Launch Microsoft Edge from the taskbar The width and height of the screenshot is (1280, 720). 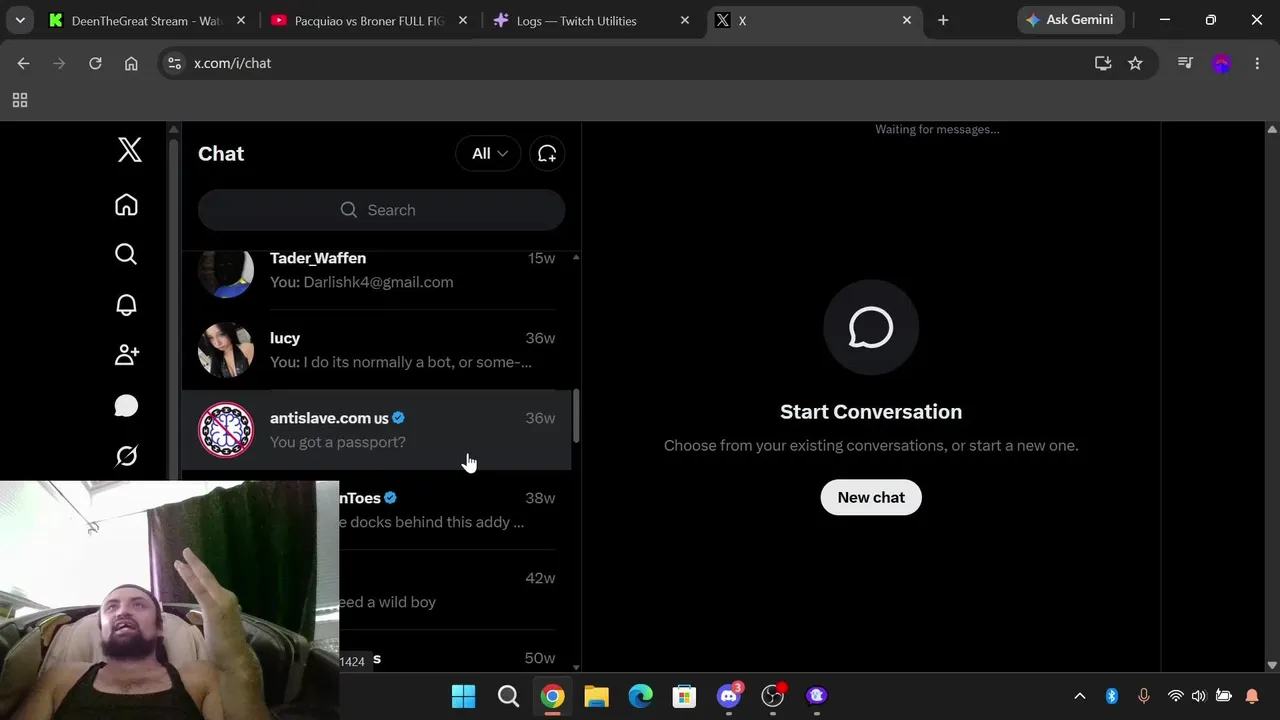point(640,696)
